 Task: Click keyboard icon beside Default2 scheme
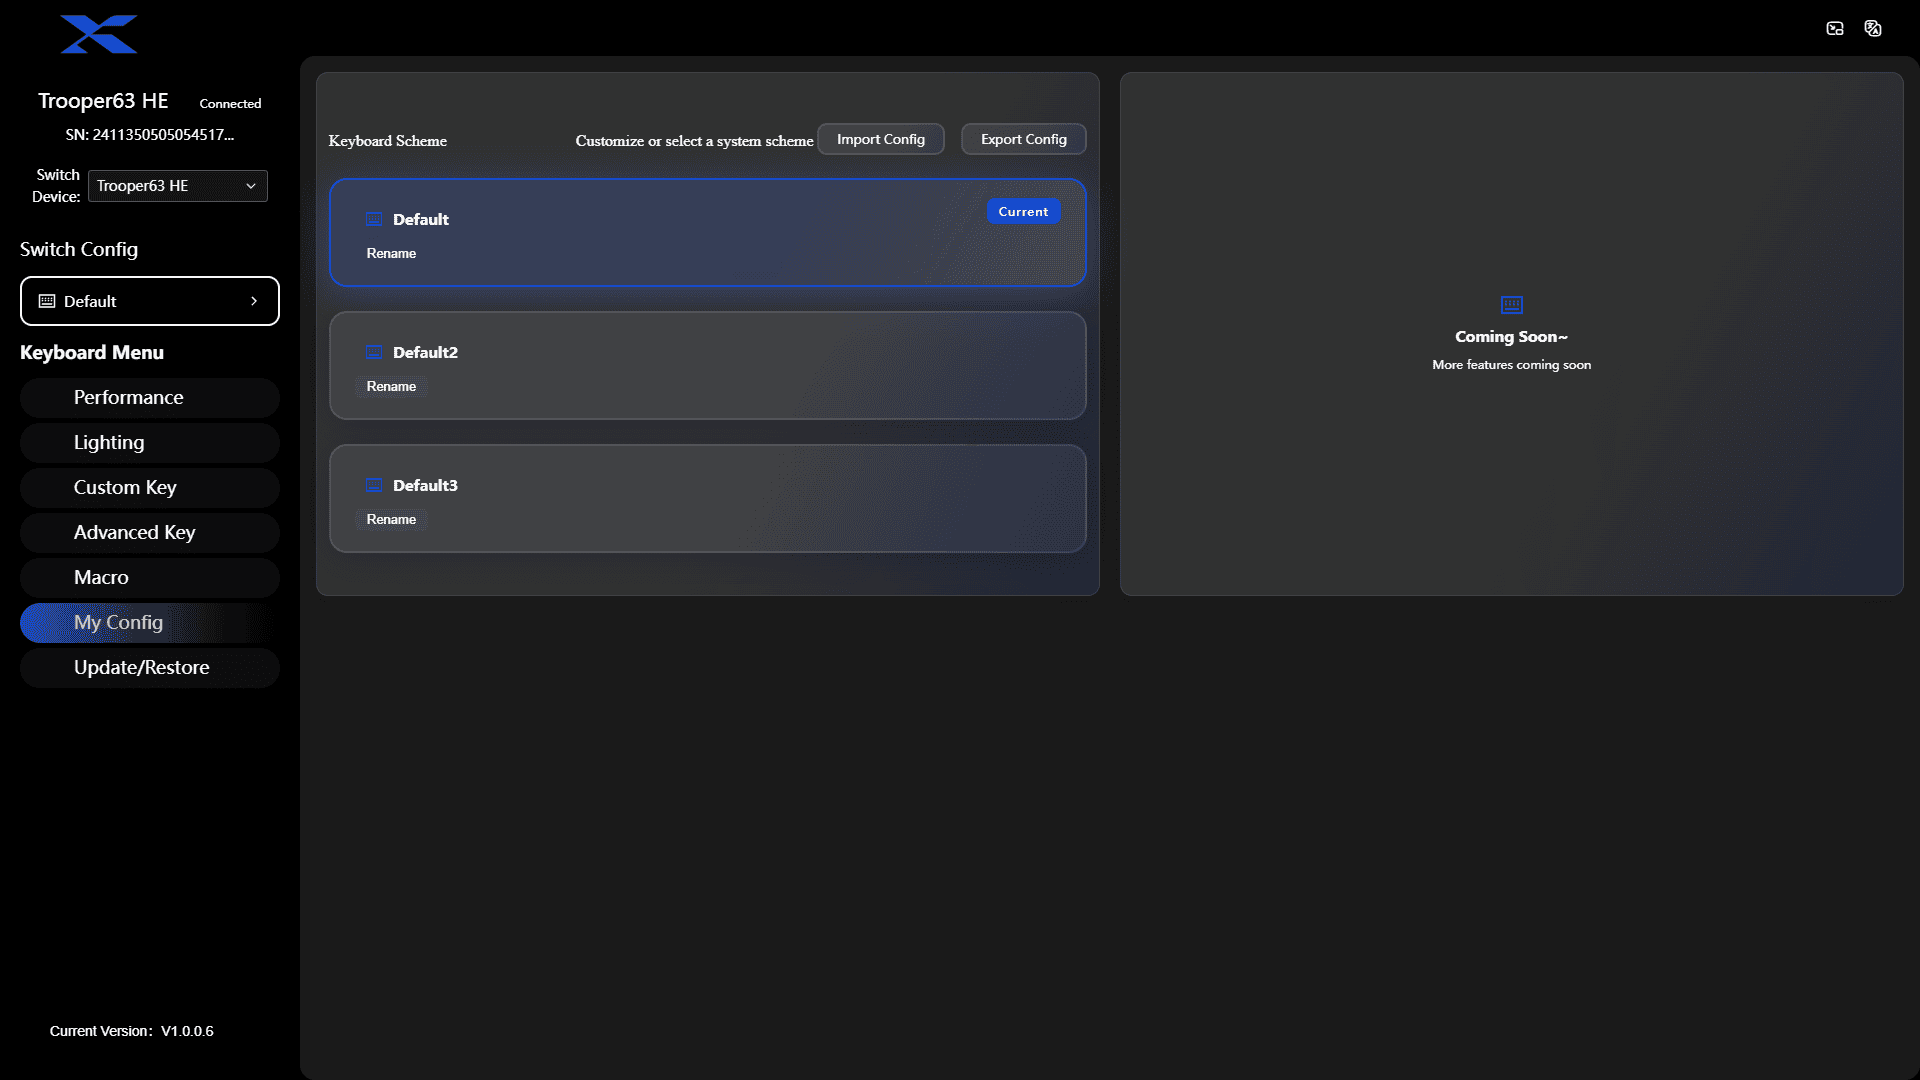coord(374,352)
